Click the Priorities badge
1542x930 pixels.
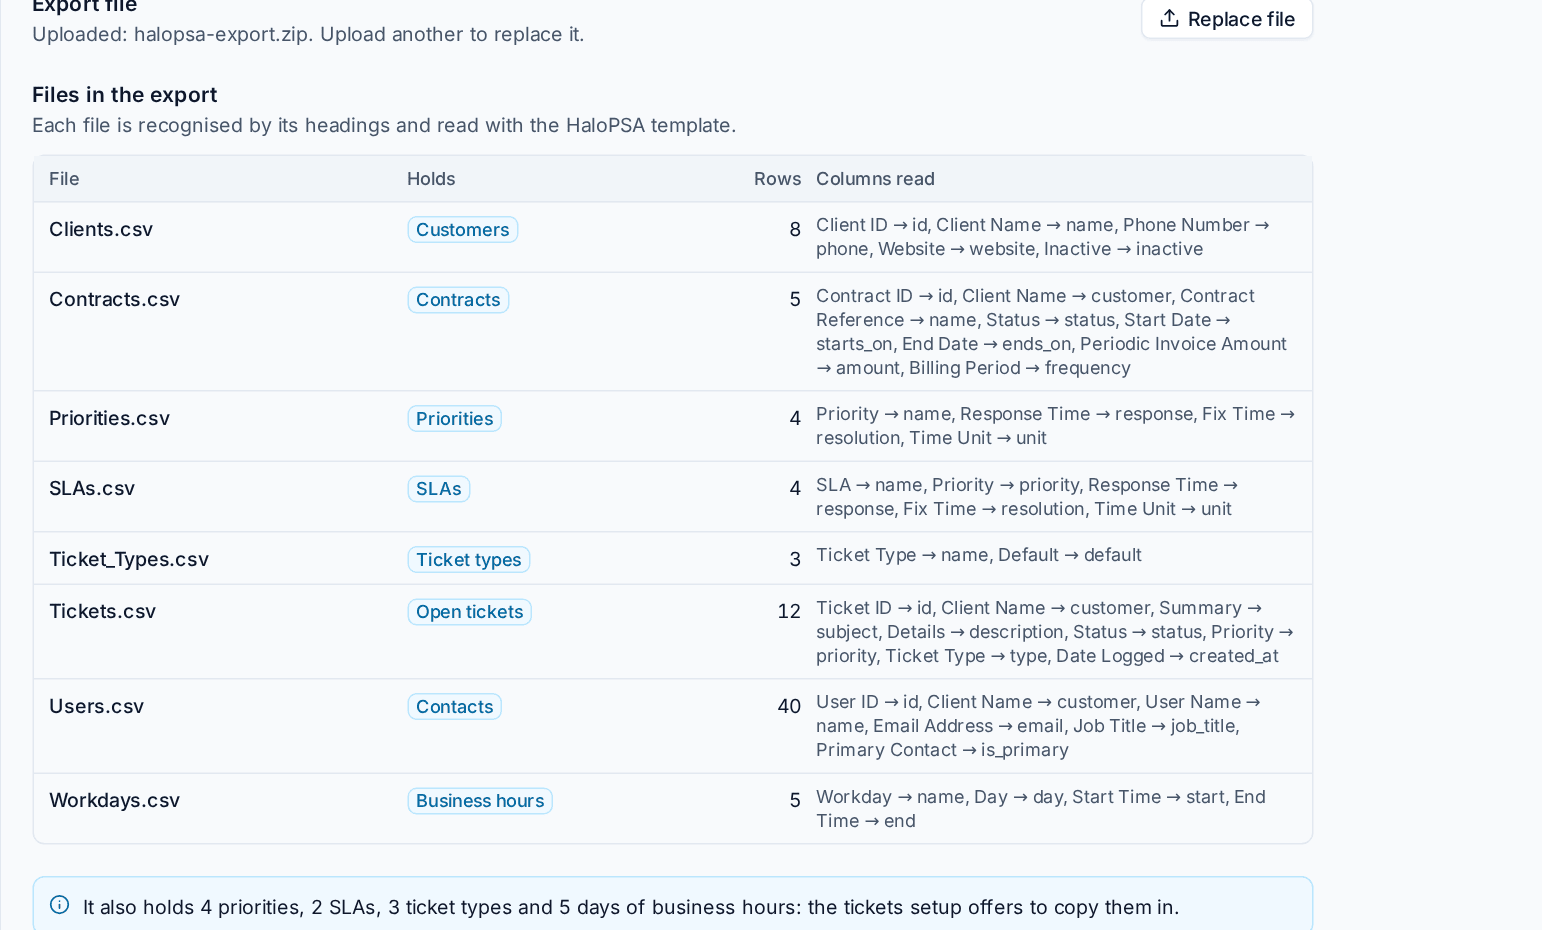coord(454,419)
